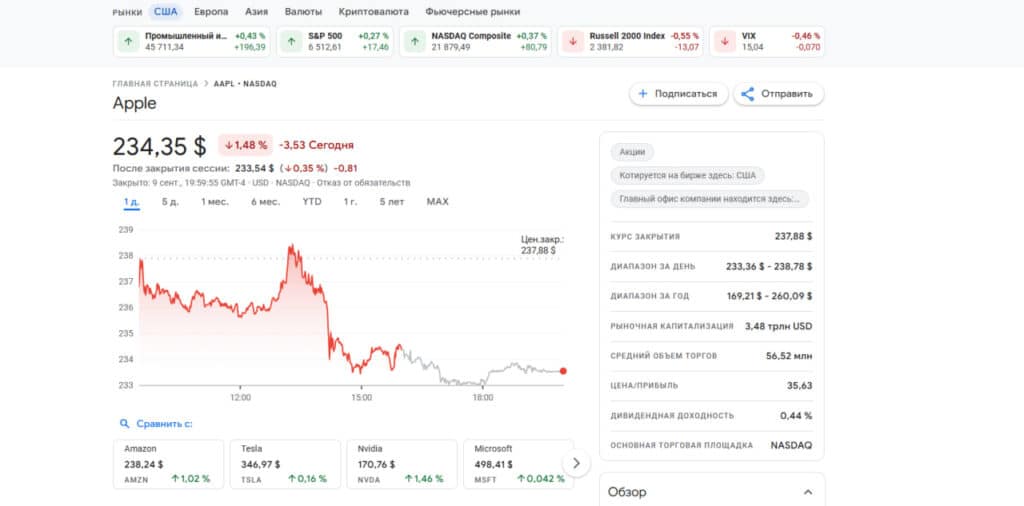1024x506 pixels.
Task: Select the 5 лет chart range
Action: tap(392, 202)
